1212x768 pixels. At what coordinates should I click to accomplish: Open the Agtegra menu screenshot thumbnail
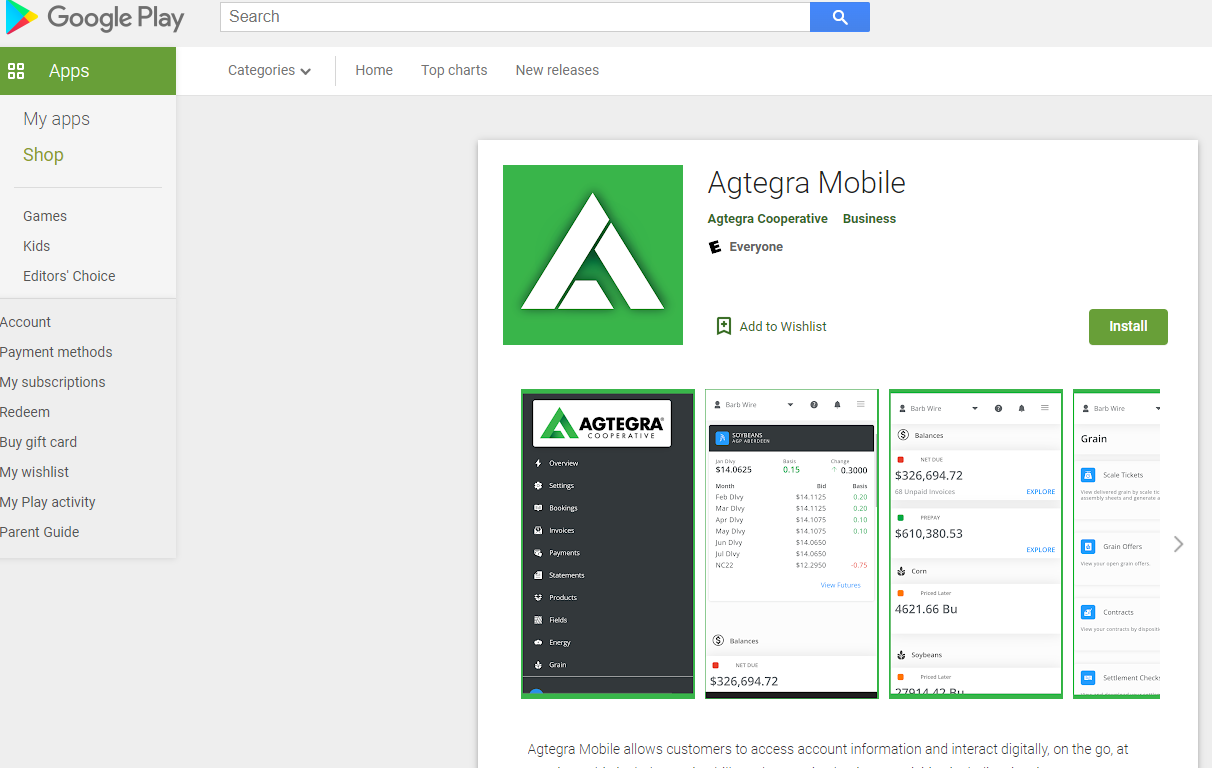608,544
